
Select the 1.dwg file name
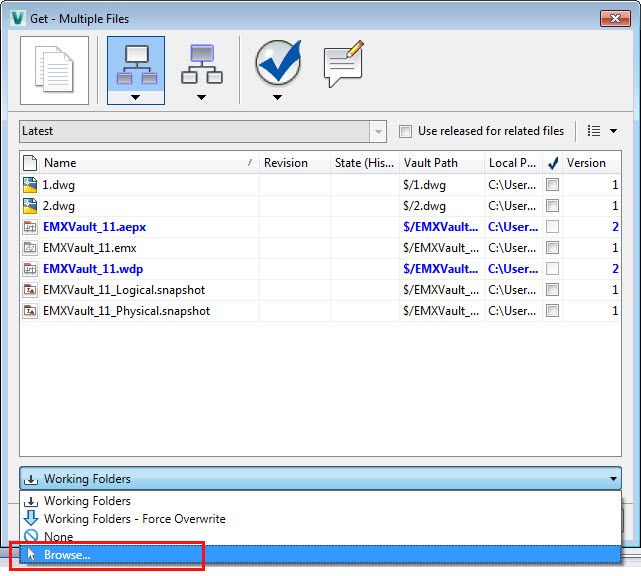click(x=59, y=185)
